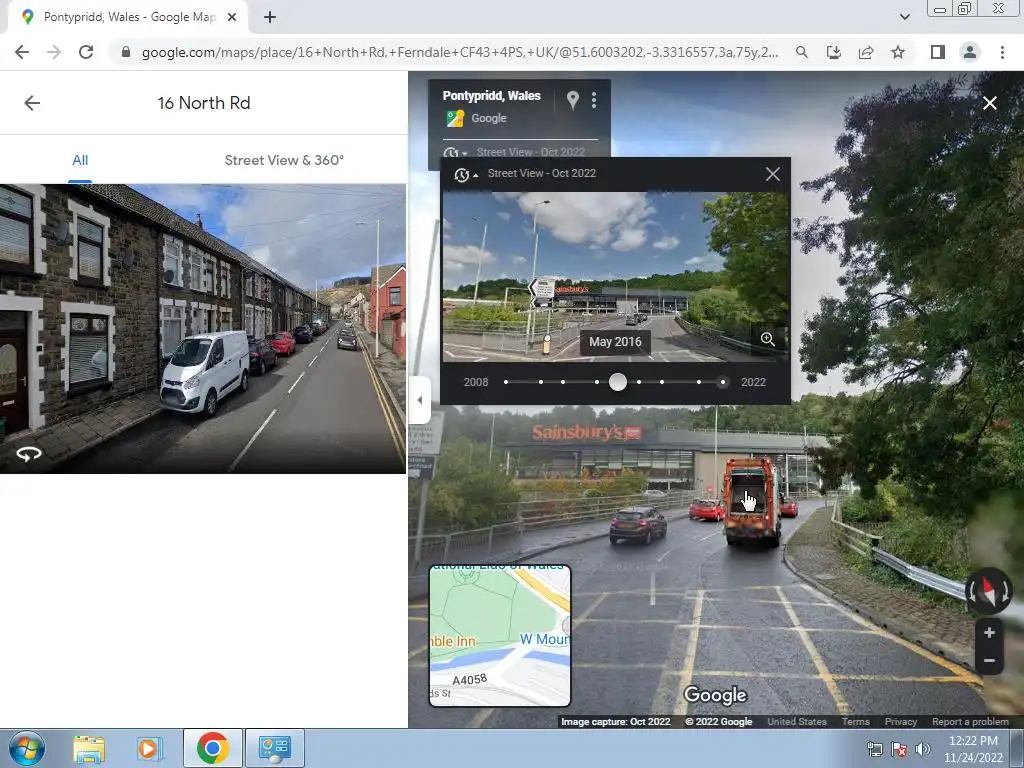This screenshot has width=1024, height=768.
Task: Click the address bar URL
Action: [459, 52]
